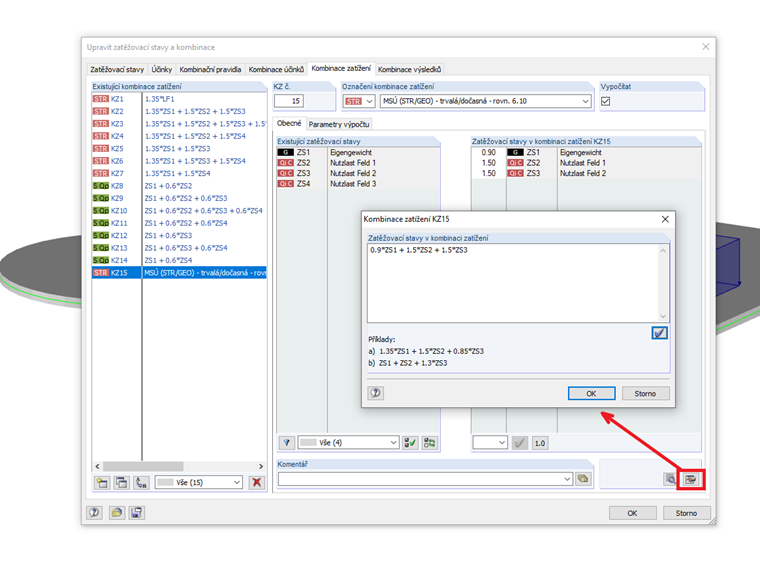Click the save disk icon at dialog bottom
The height and width of the screenshot is (570, 760).
coord(137,512)
